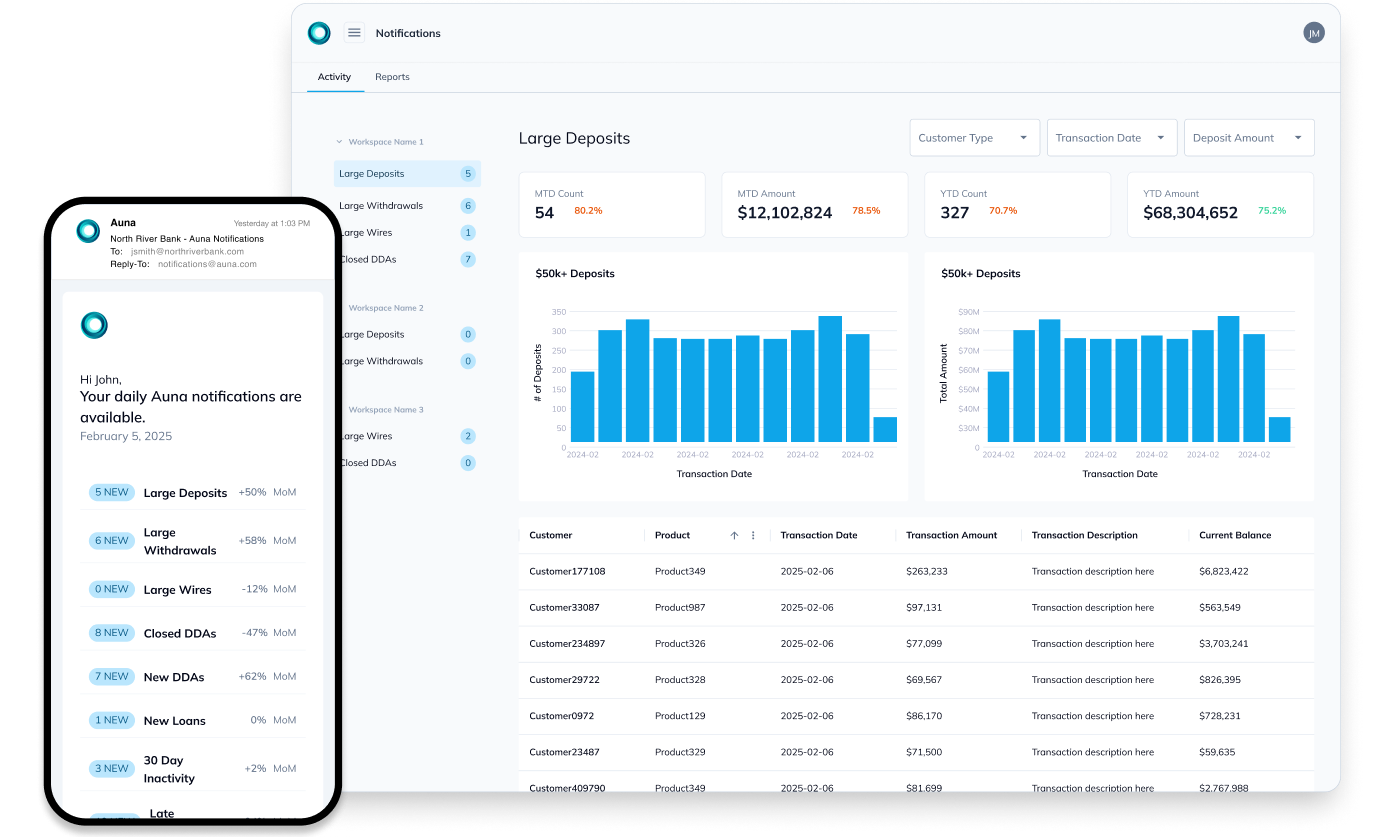Image resolution: width=1395 pixels, height=837 pixels.
Task: Click the tallest bar in # of Deposits chart
Action: coord(829,379)
